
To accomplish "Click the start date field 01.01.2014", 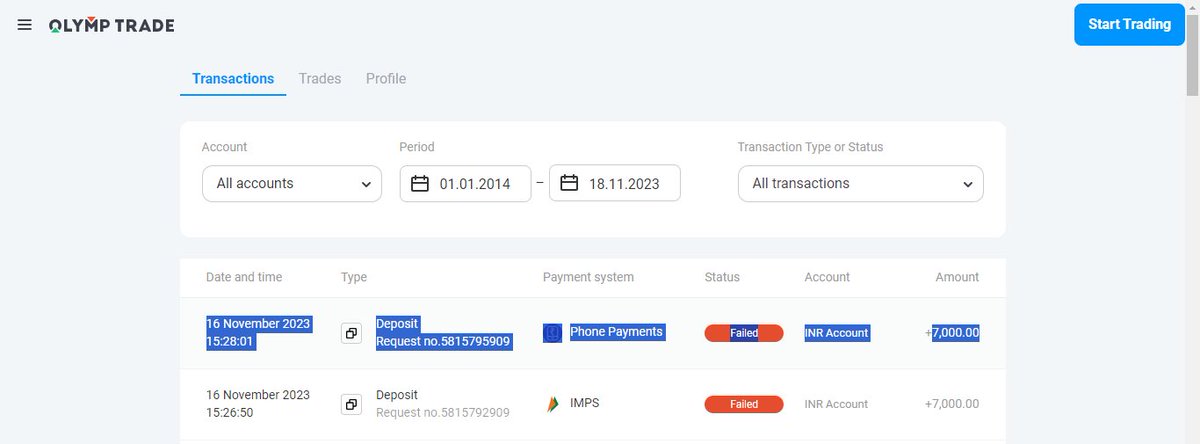I will pos(466,184).
